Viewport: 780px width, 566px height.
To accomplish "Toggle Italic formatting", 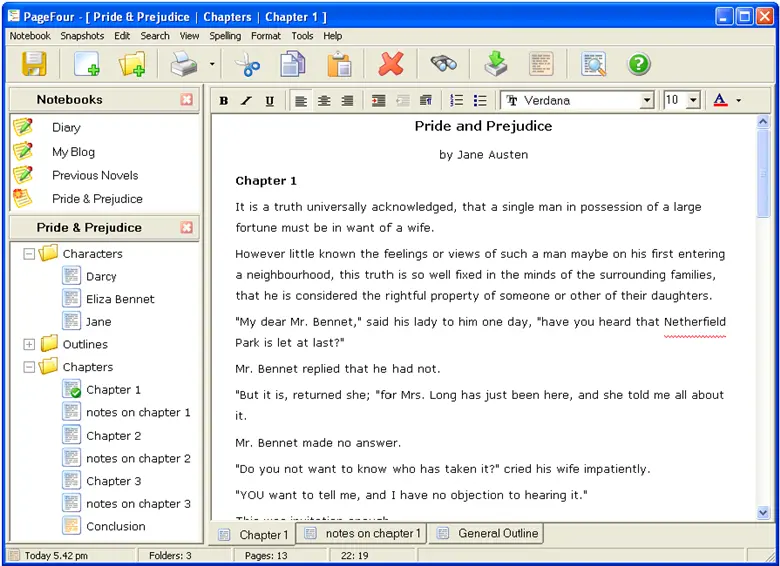I will tap(246, 101).
